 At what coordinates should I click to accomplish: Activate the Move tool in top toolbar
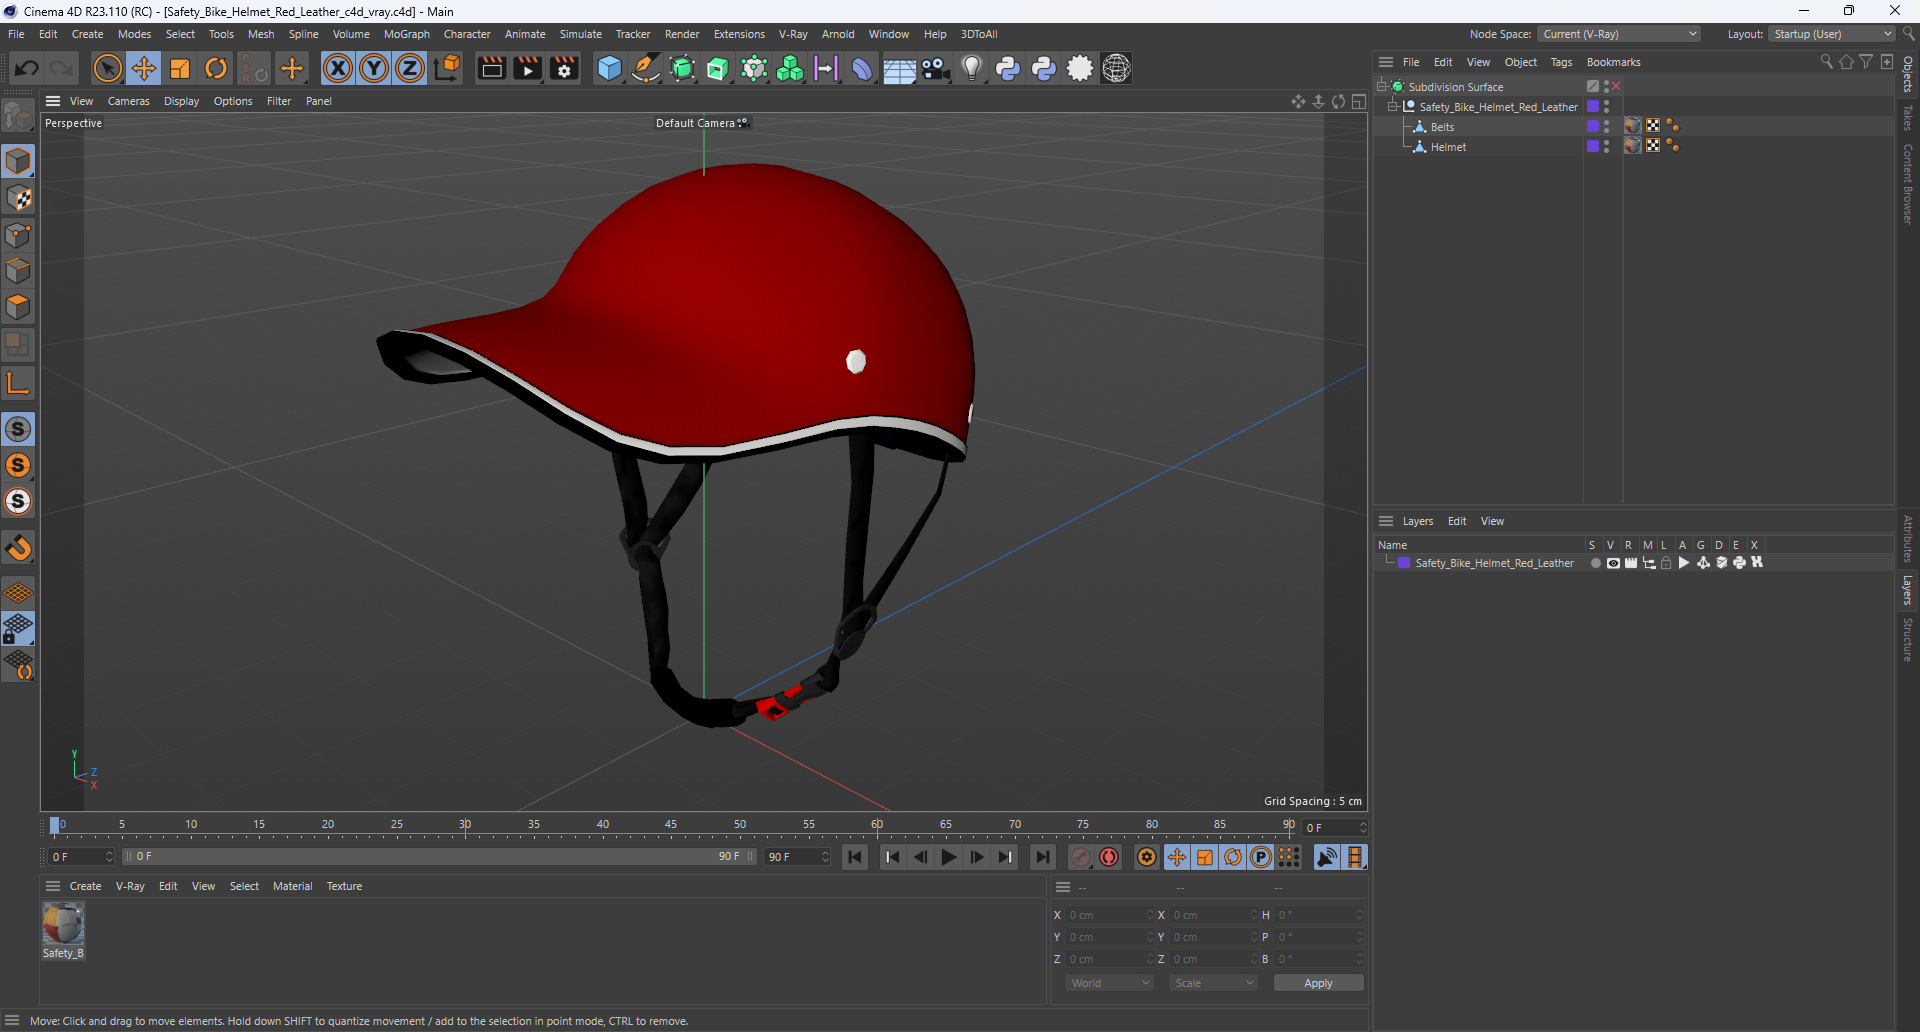coord(144,68)
